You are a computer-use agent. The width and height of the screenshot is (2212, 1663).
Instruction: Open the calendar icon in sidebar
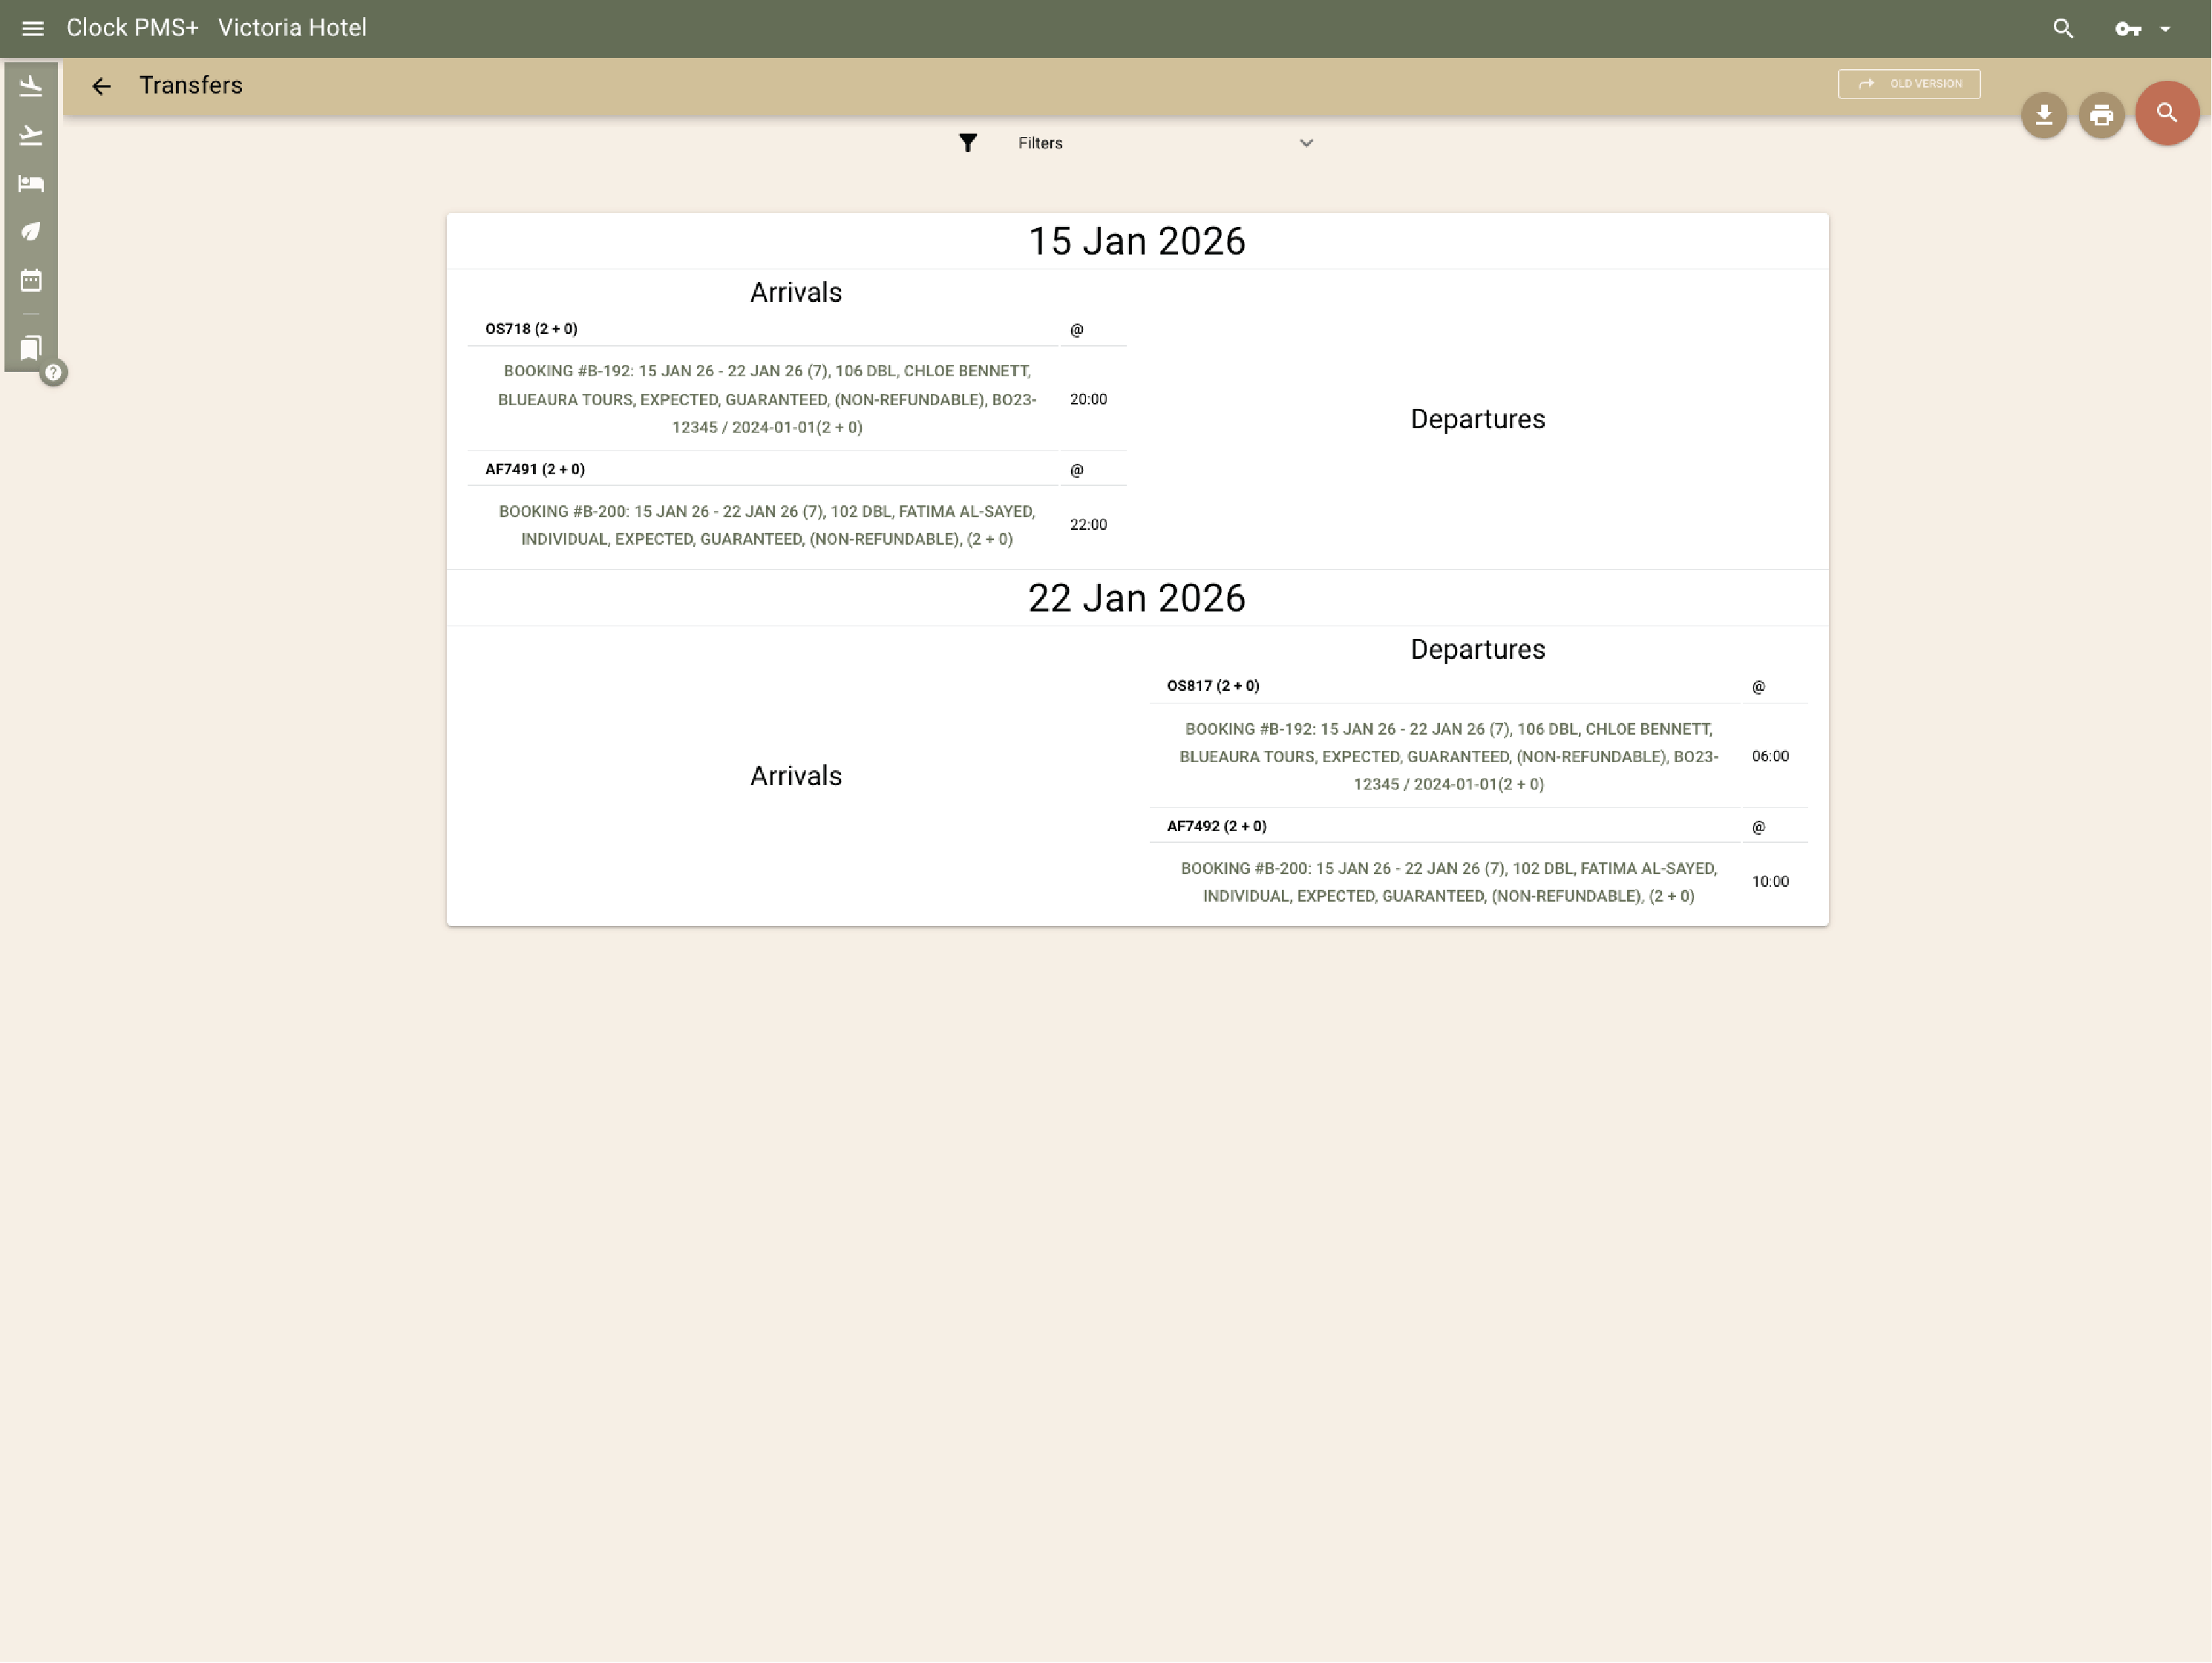click(x=31, y=280)
